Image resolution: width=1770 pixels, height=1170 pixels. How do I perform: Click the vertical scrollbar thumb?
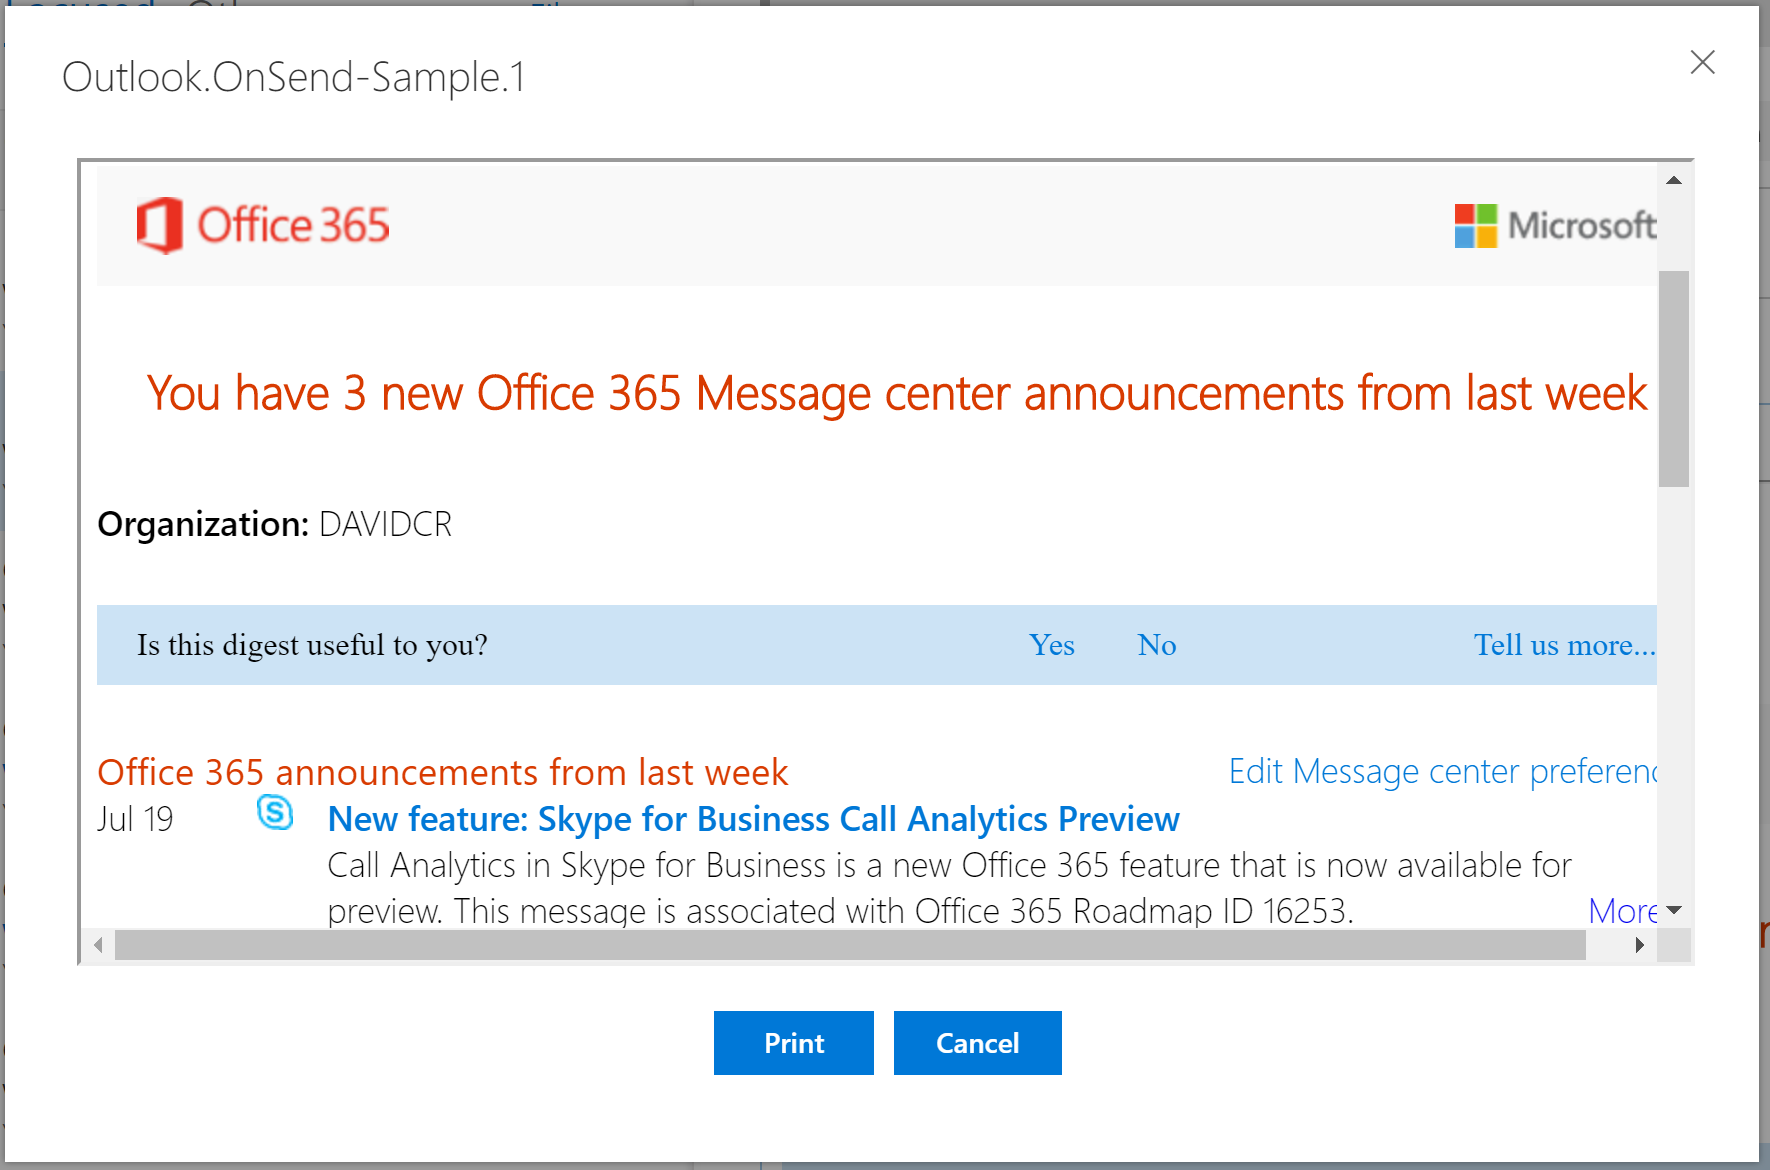click(1674, 379)
